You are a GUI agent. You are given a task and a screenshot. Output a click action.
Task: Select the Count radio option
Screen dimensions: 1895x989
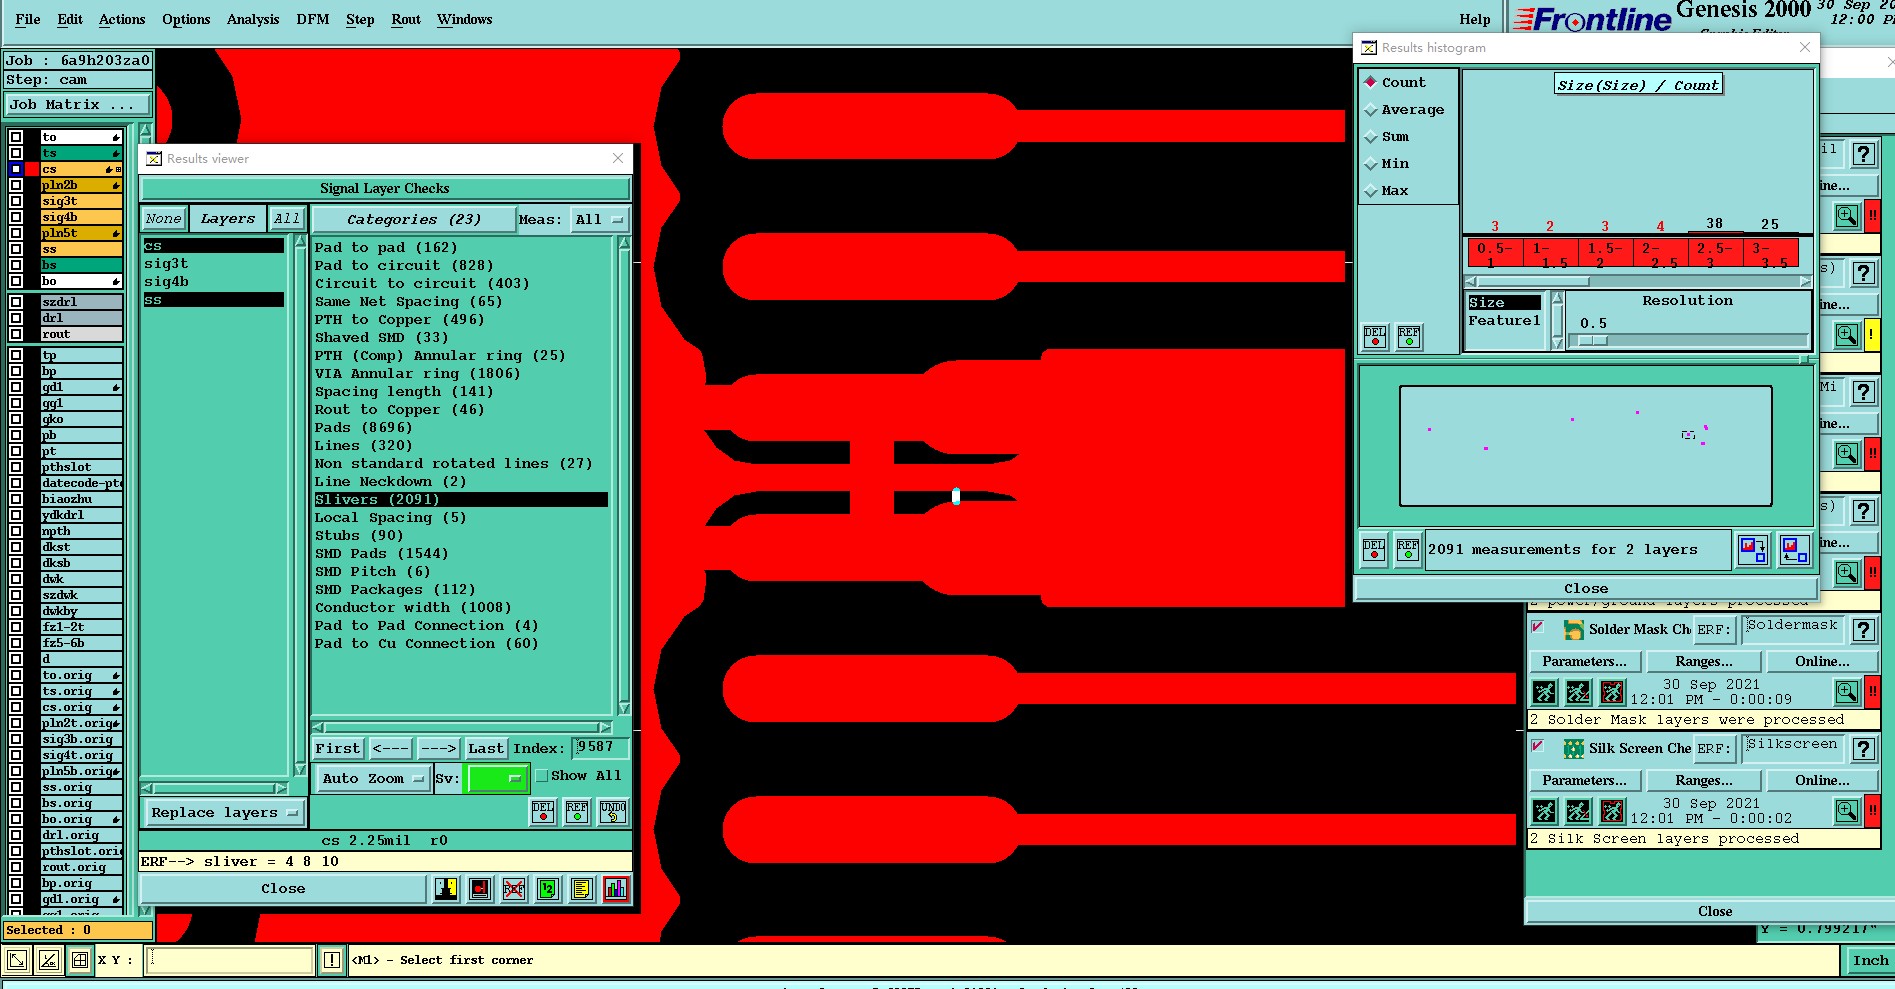(x=1371, y=82)
